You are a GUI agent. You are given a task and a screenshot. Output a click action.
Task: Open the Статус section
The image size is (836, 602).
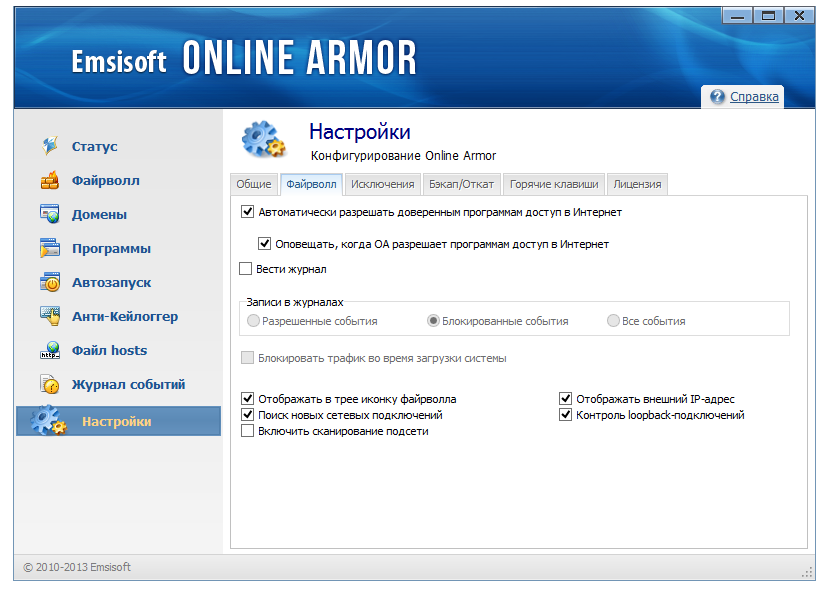coord(94,146)
